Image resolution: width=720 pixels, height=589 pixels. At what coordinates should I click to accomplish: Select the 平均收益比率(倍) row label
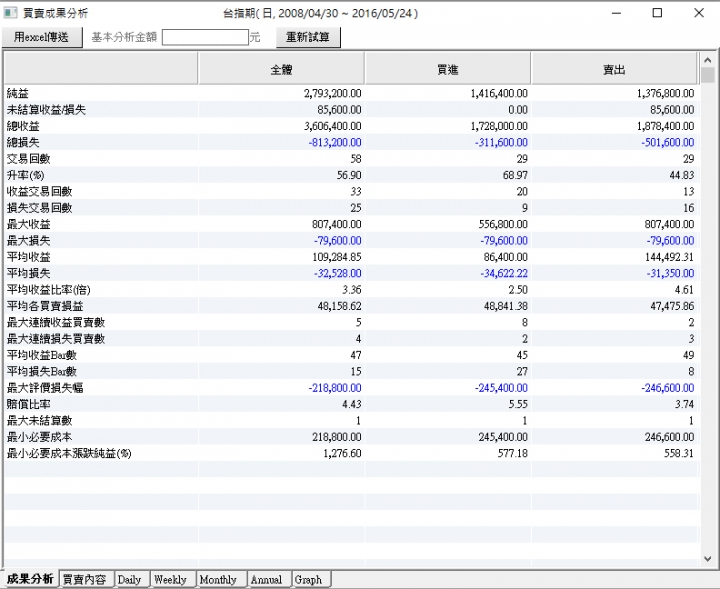point(48,290)
